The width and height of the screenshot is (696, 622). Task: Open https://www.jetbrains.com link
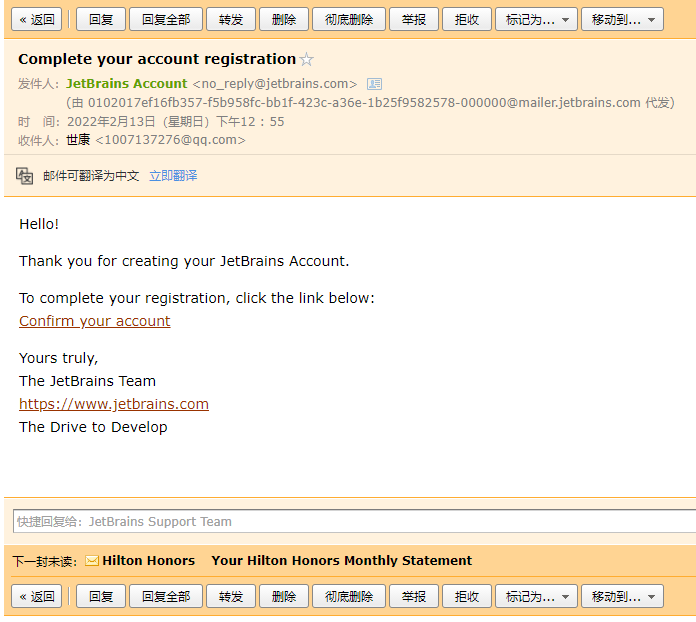tap(114, 404)
